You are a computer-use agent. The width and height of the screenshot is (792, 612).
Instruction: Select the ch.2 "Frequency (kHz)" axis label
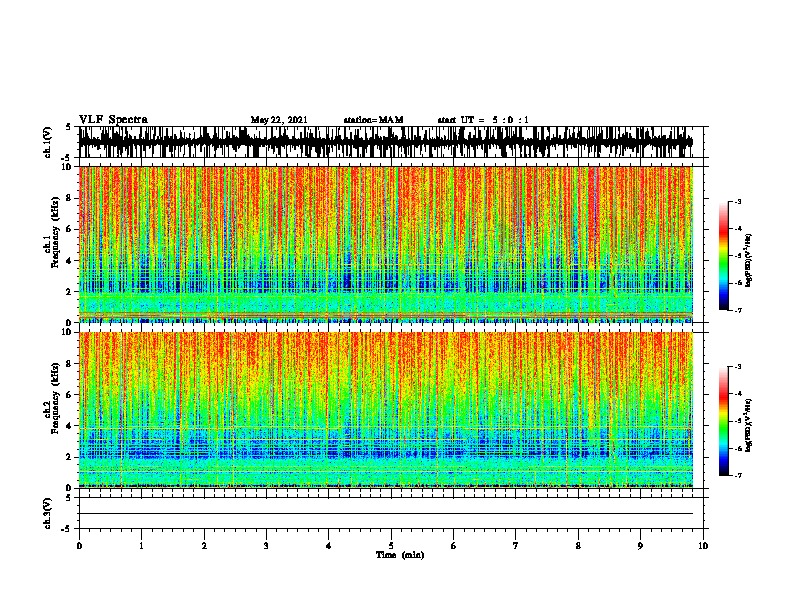tap(56, 398)
